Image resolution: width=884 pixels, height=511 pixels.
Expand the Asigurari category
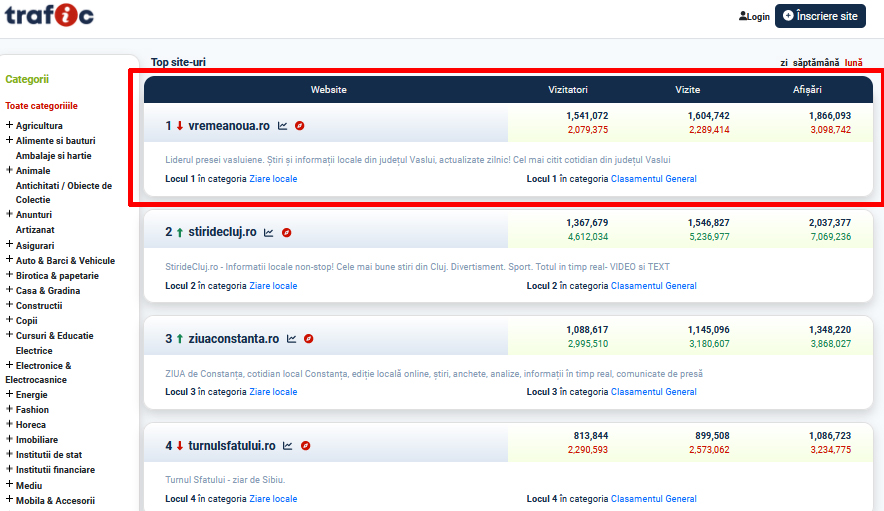(x=9, y=244)
